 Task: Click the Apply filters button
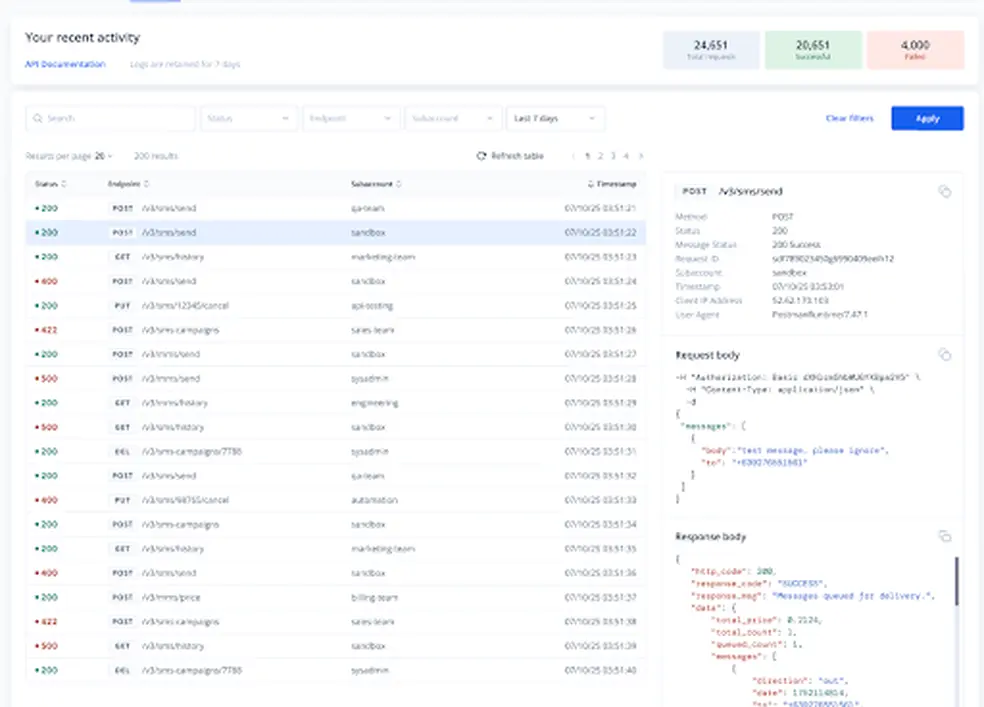click(x=927, y=119)
